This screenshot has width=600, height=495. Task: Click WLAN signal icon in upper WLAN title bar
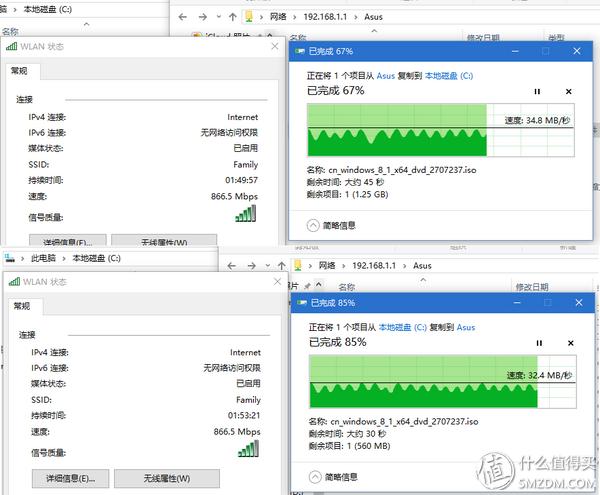tap(11, 47)
